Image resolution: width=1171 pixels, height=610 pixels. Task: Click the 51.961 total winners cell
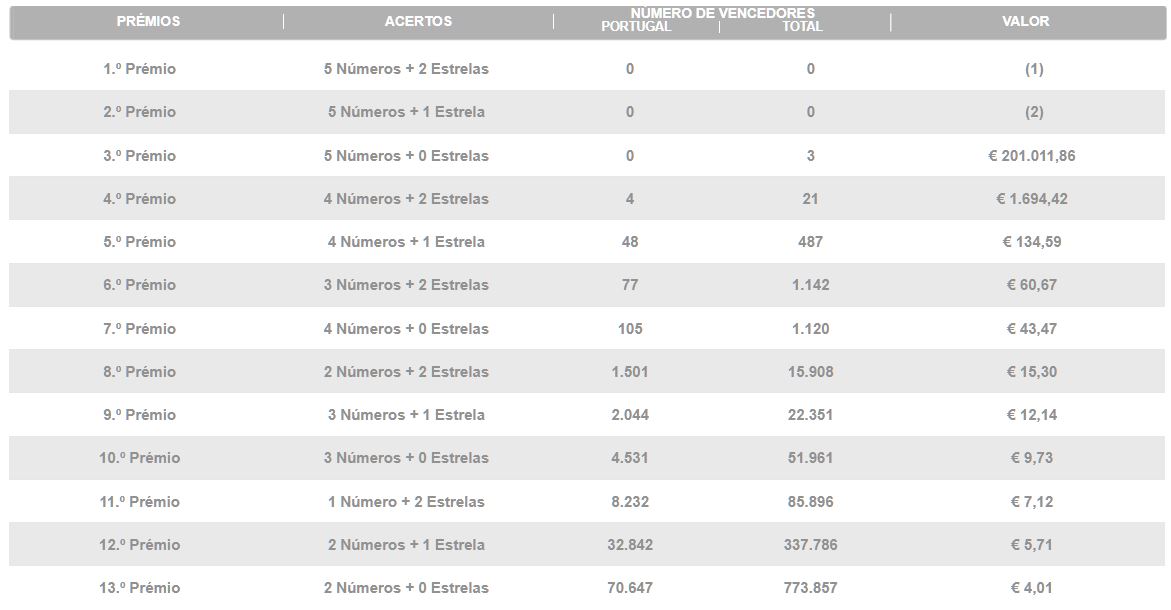pos(810,458)
